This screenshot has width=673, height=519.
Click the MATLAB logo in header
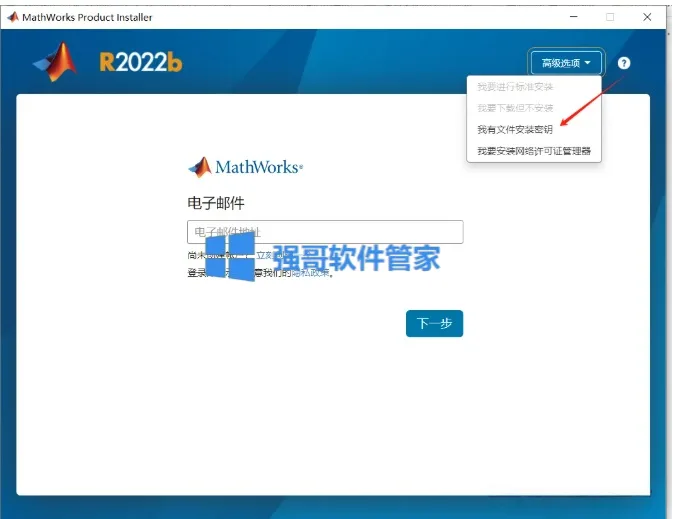coord(56,62)
